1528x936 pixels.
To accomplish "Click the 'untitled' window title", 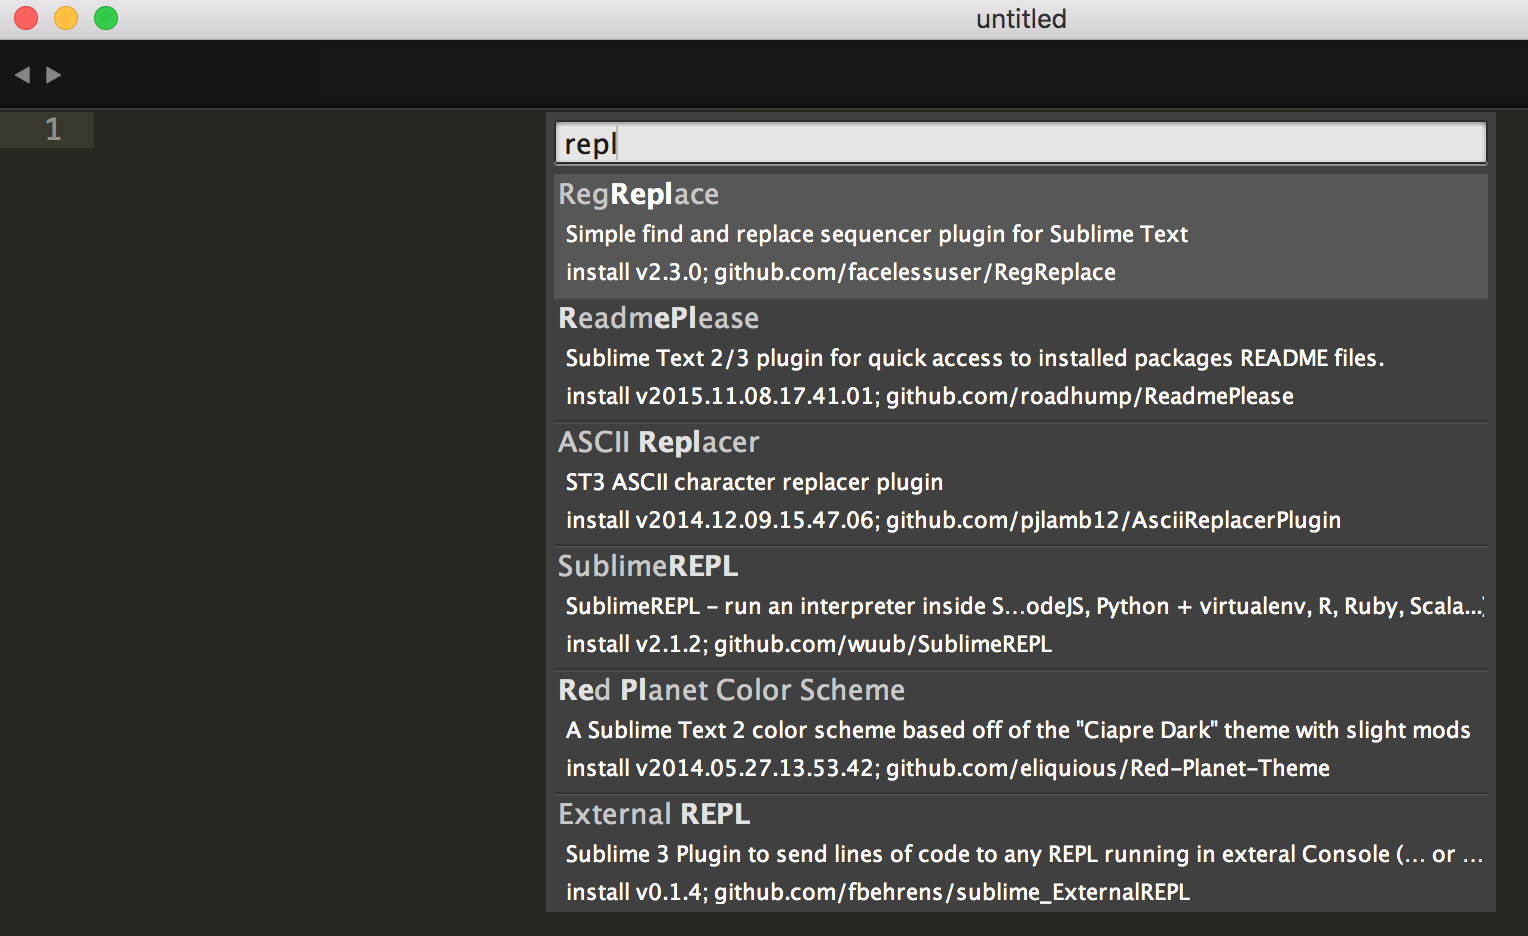I will pyautogui.click(x=1021, y=19).
